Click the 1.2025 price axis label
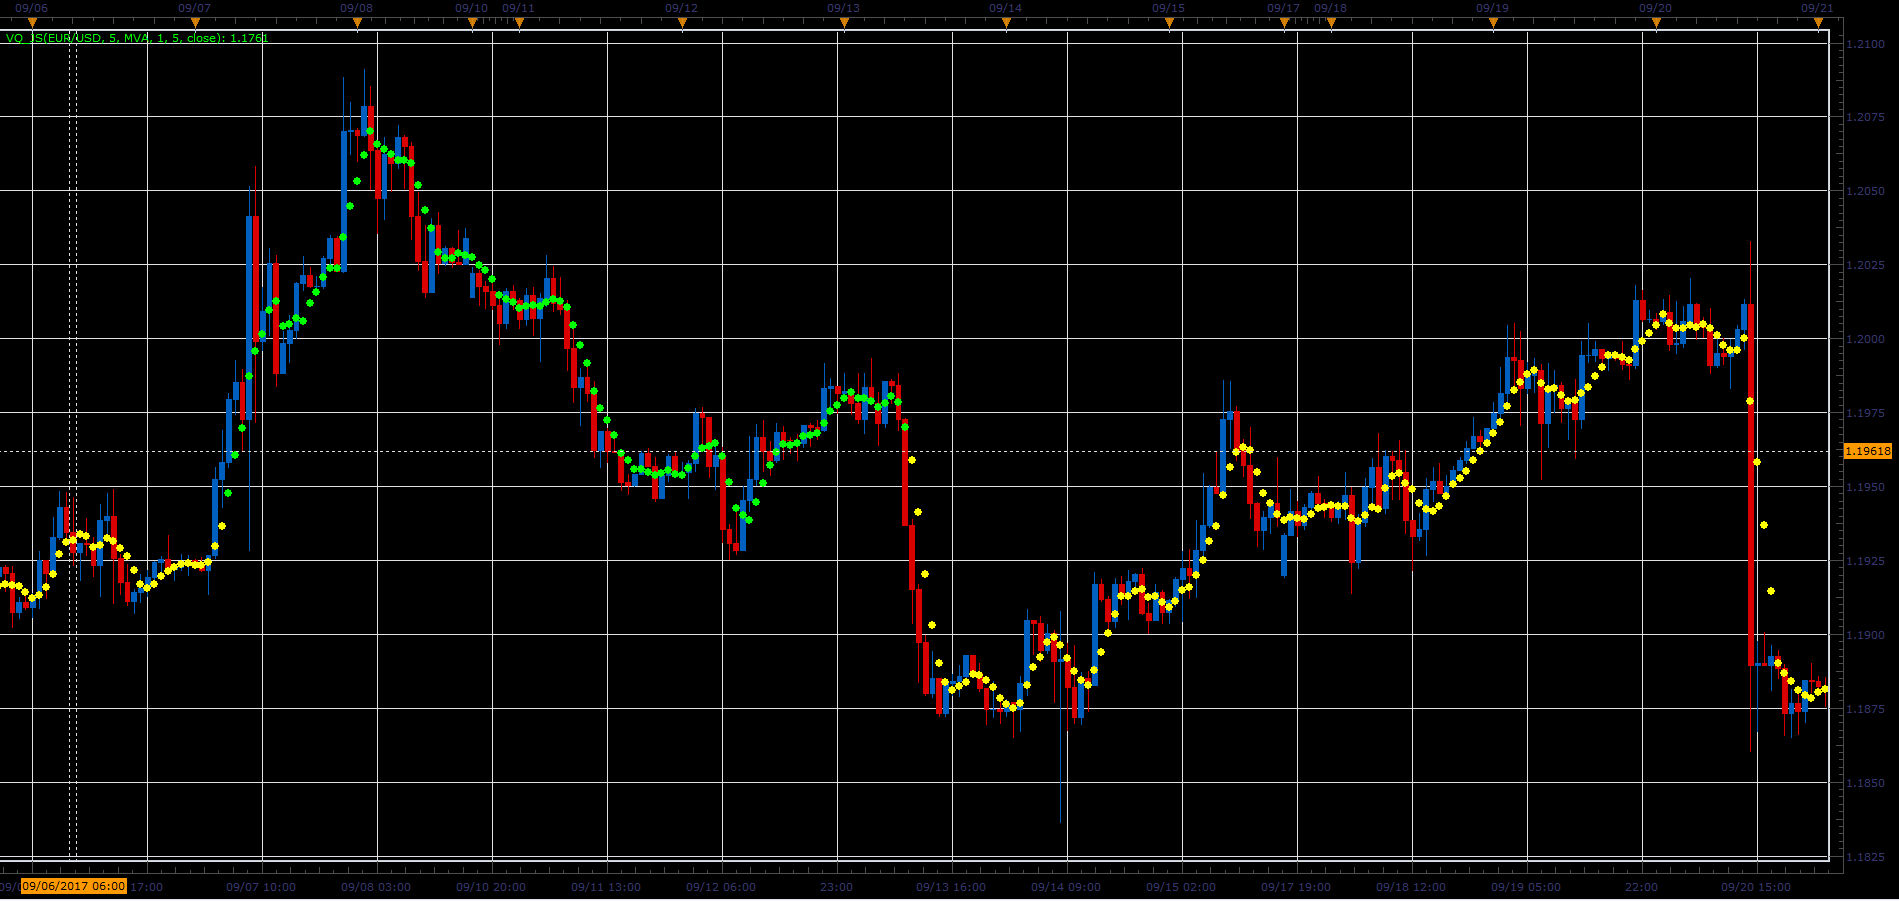The width and height of the screenshot is (1899, 901). [x=1866, y=265]
